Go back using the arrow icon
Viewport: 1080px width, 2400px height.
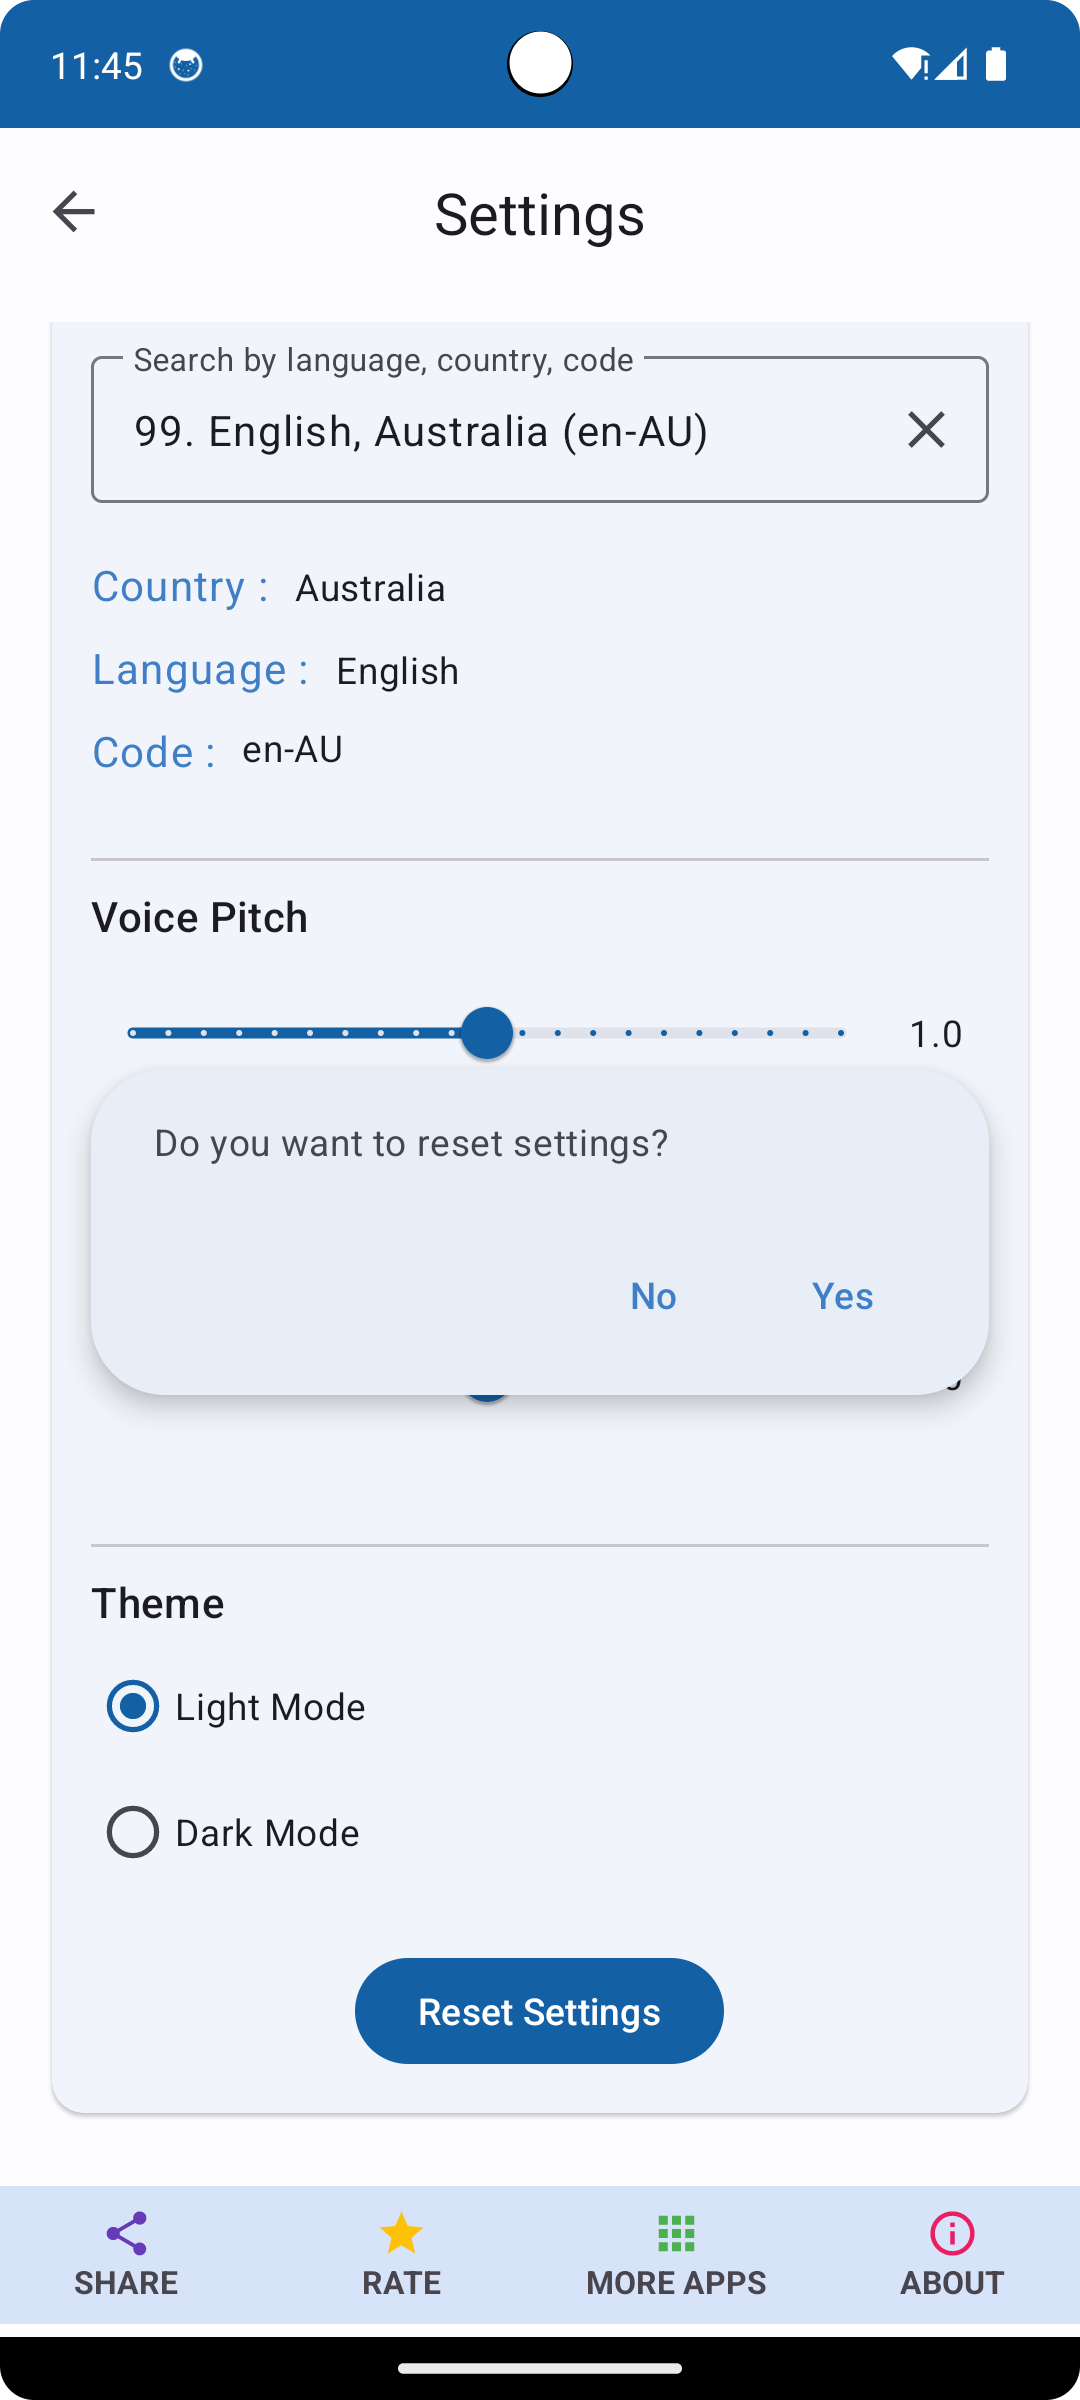[74, 212]
